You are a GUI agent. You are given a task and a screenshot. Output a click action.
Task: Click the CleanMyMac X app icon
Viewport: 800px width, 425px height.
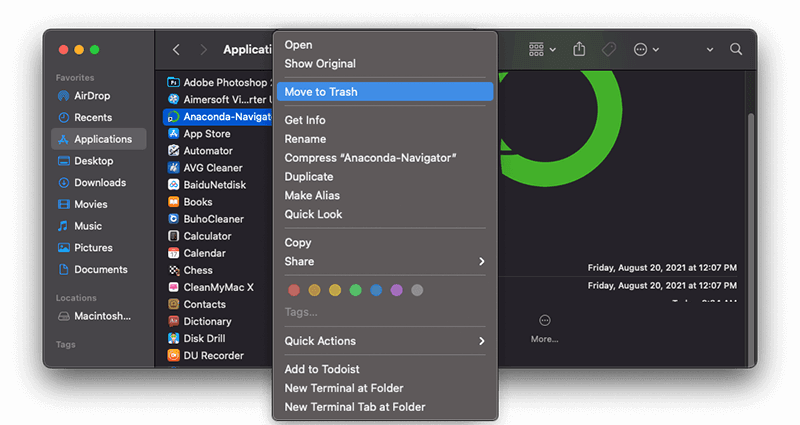point(173,287)
